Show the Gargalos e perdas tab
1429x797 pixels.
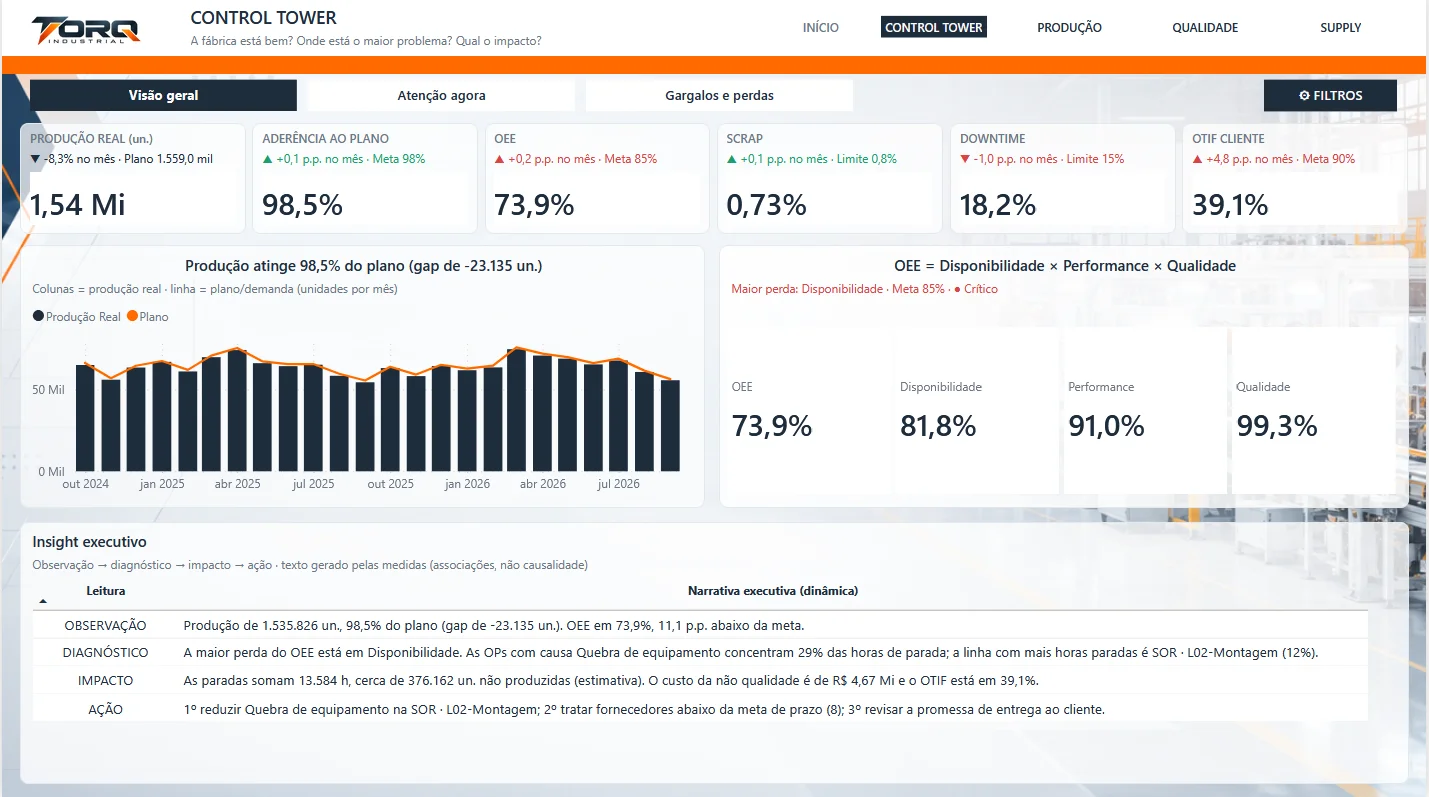click(x=719, y=96)
